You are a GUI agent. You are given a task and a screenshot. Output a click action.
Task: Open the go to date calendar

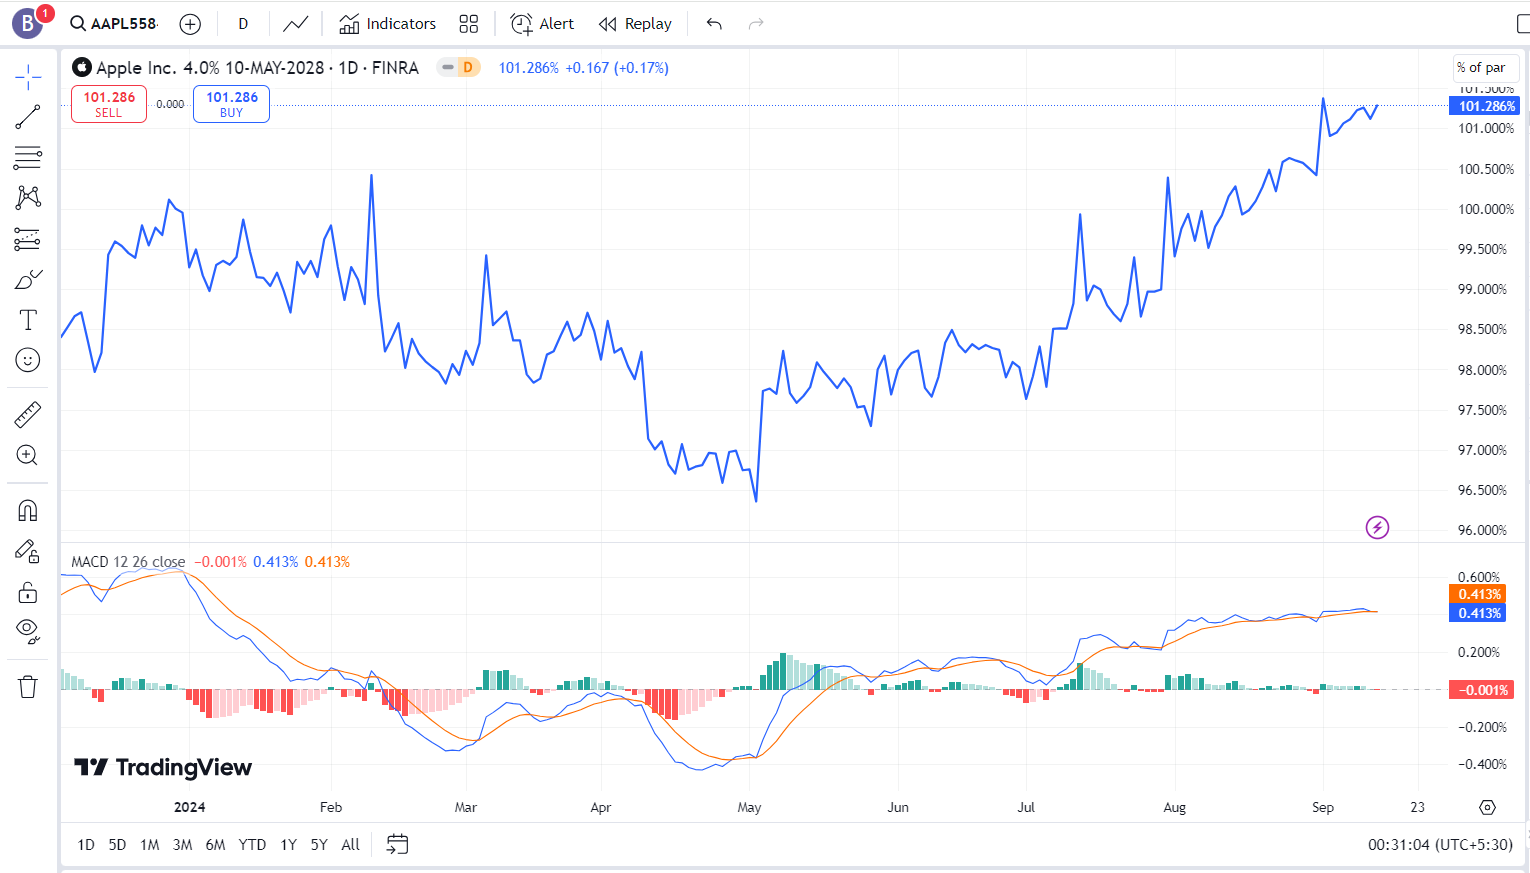click(397, 845)
